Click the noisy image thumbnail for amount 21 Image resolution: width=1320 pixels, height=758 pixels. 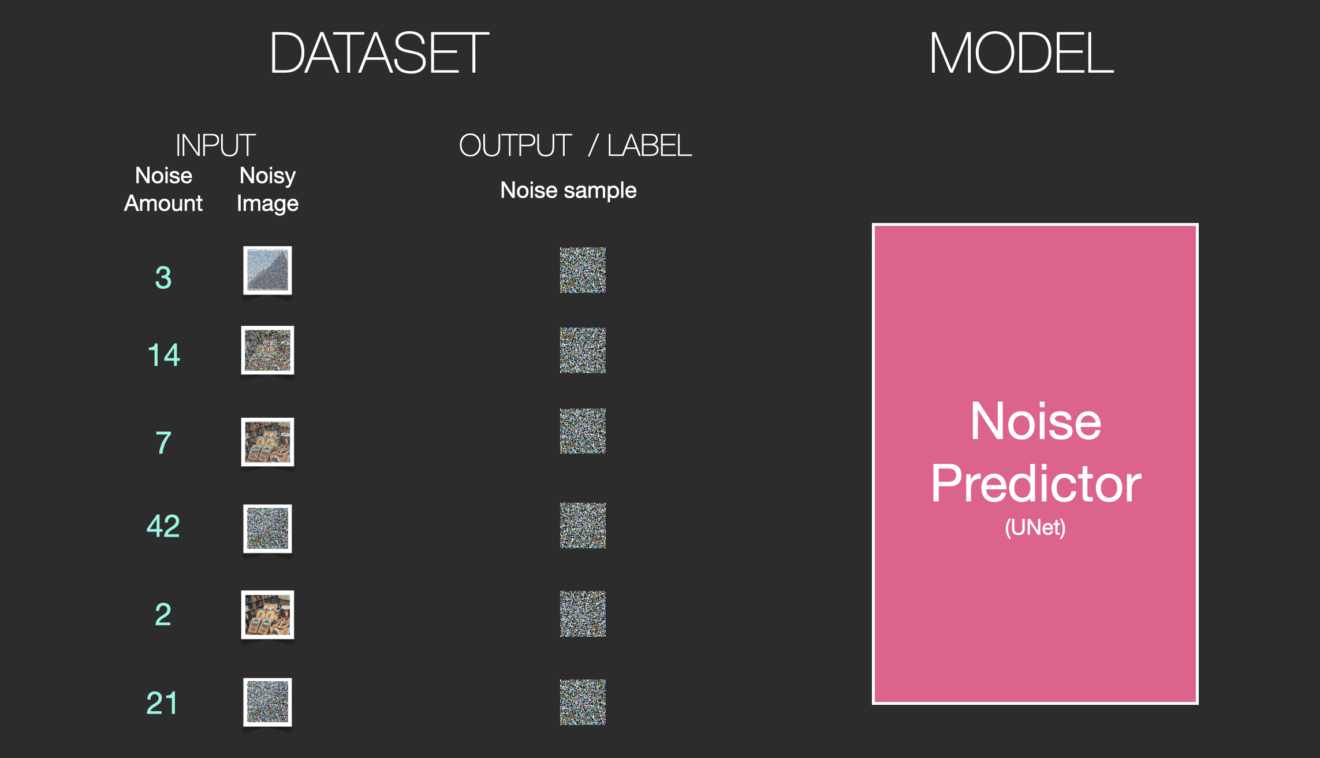click(x=267, y=702)
